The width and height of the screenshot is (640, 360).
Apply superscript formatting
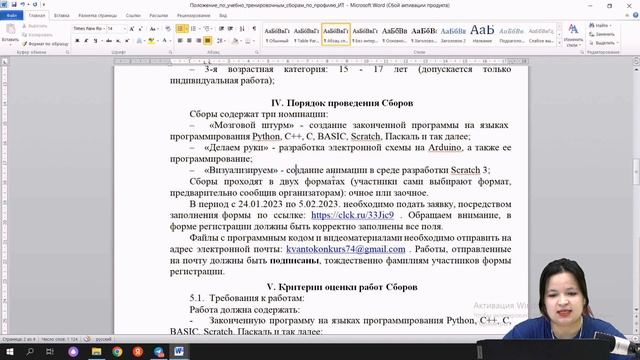coord(127,41)
